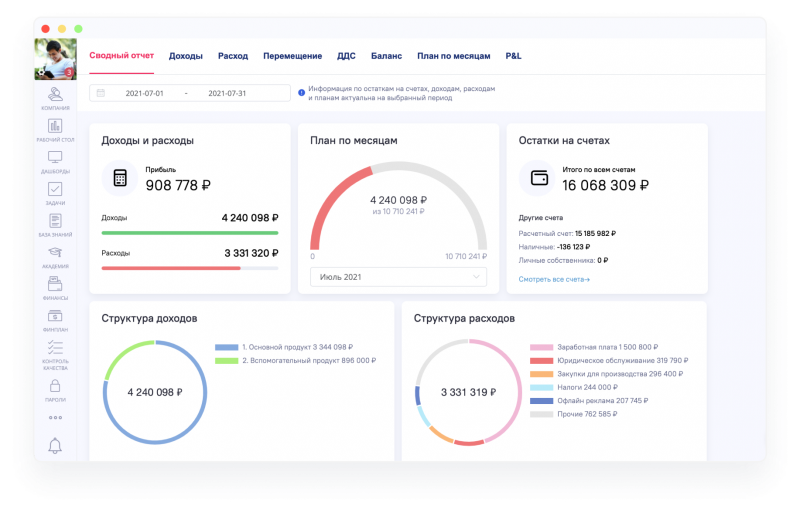Viewport: 800px width, 512px height.
Task: Open Контроль качества checklist icon
Action: coord(55,349)
